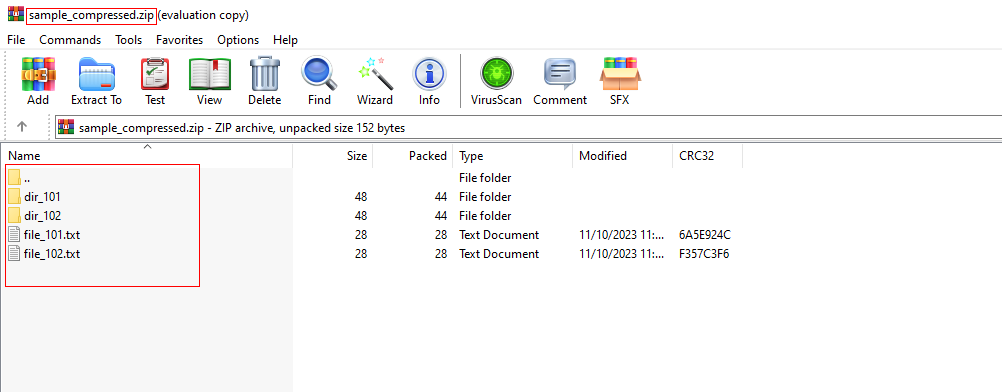The height and width of the screenshot is (392, 1002).
Task: Sort list by Name column header
Action: click(147, 155)
